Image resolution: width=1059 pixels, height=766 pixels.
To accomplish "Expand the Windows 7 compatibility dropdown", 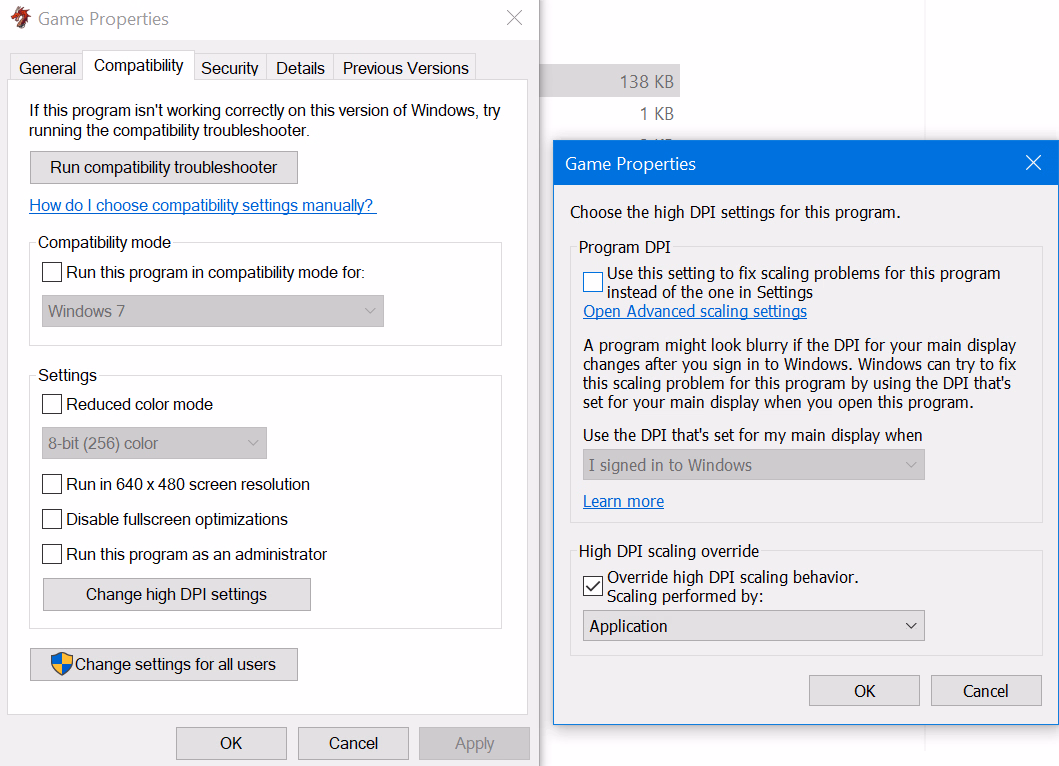I will pyautogui.click(x=213, y=311).
